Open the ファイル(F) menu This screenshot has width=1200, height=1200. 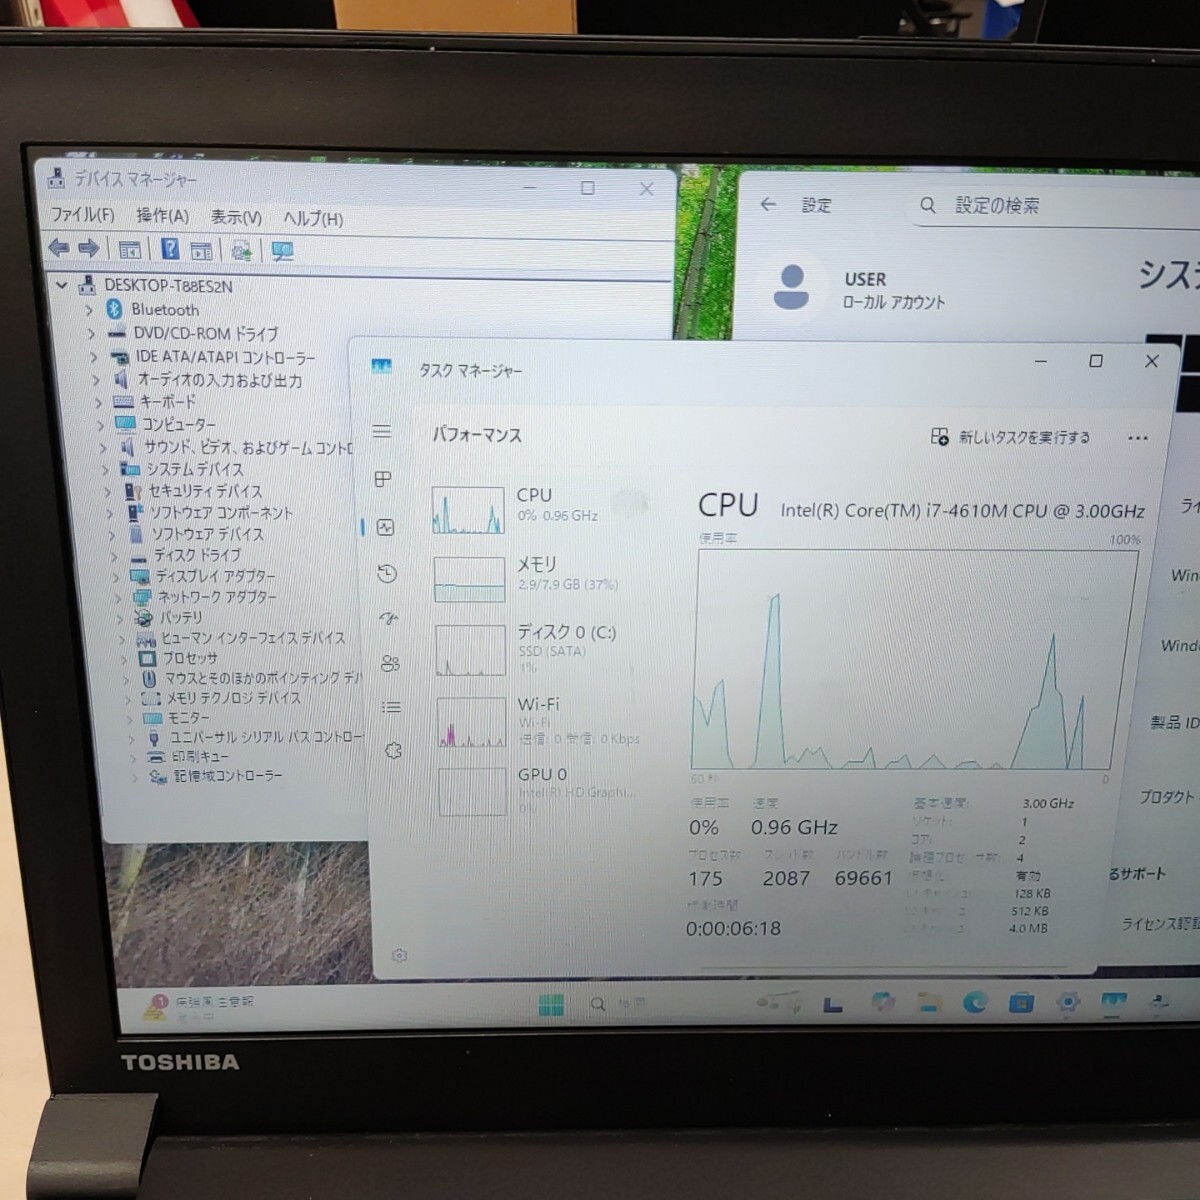coord(82,215)
